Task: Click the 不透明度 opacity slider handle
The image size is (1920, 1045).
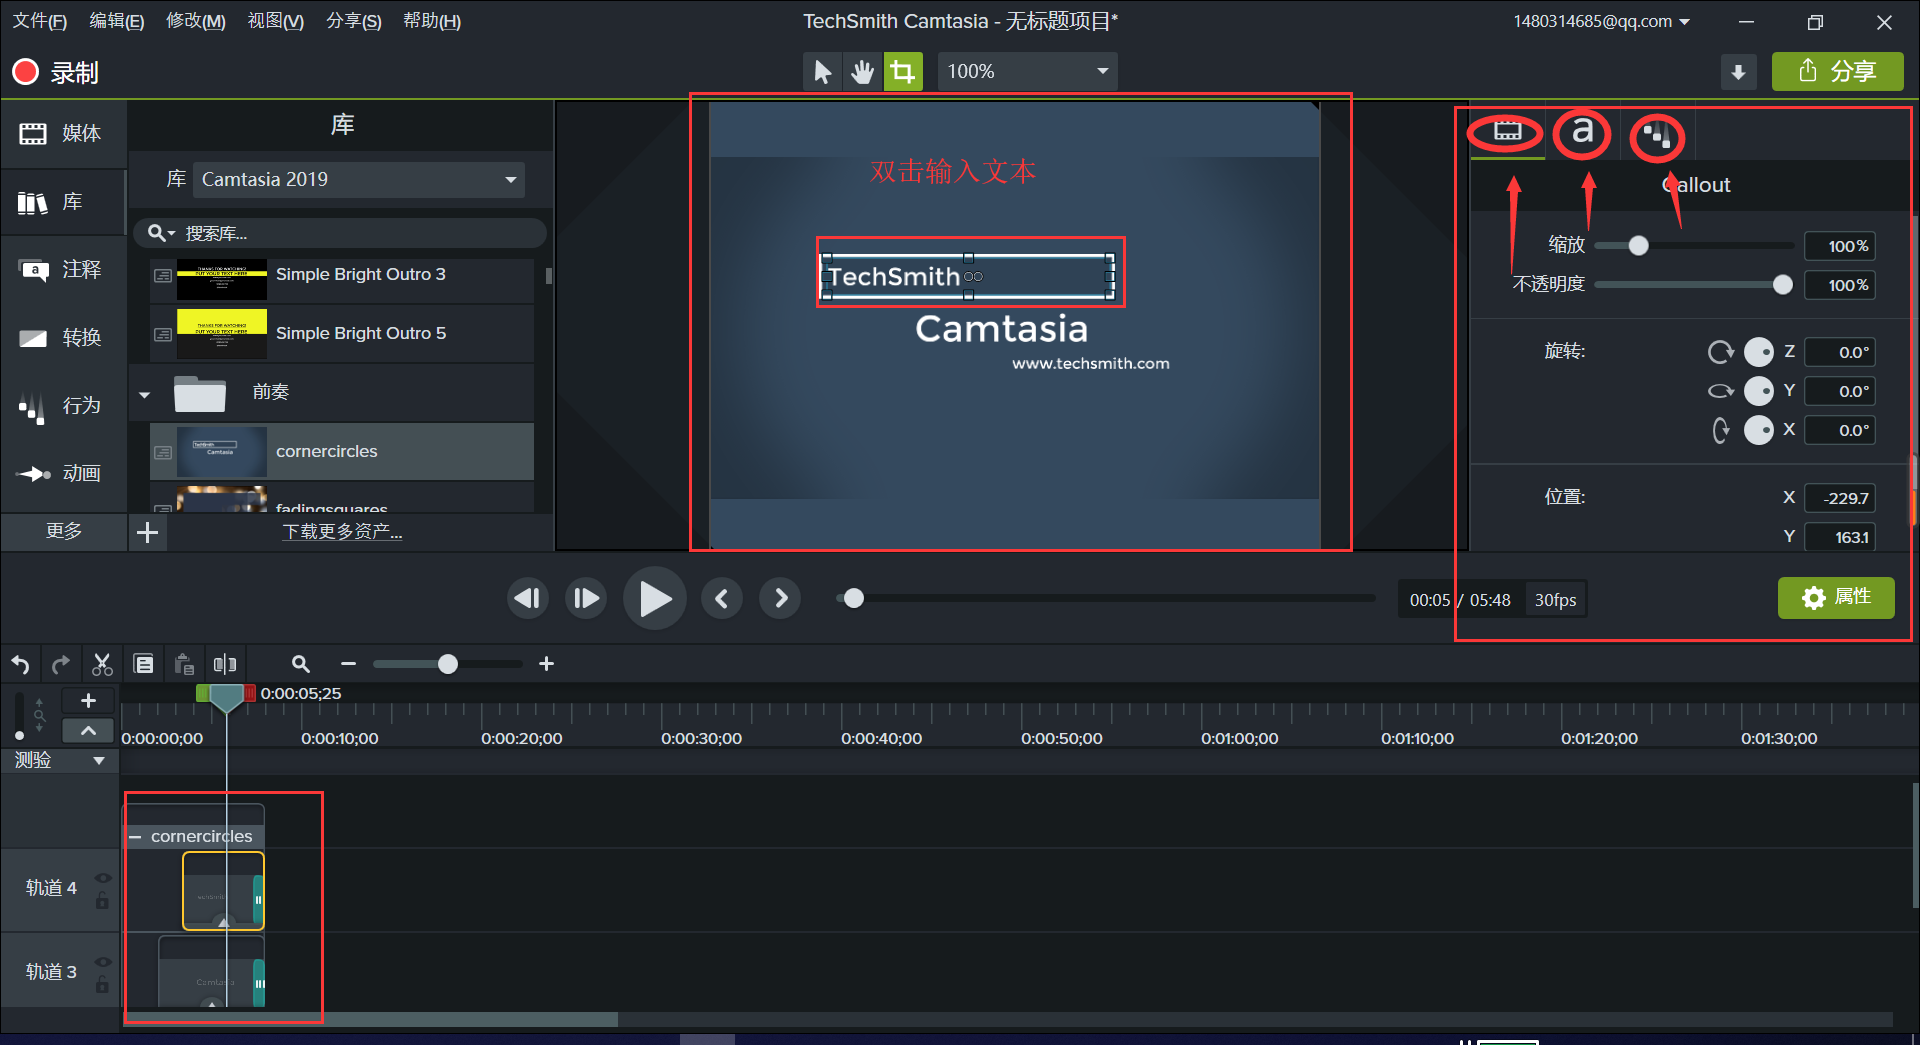Action: point(1782,285)
